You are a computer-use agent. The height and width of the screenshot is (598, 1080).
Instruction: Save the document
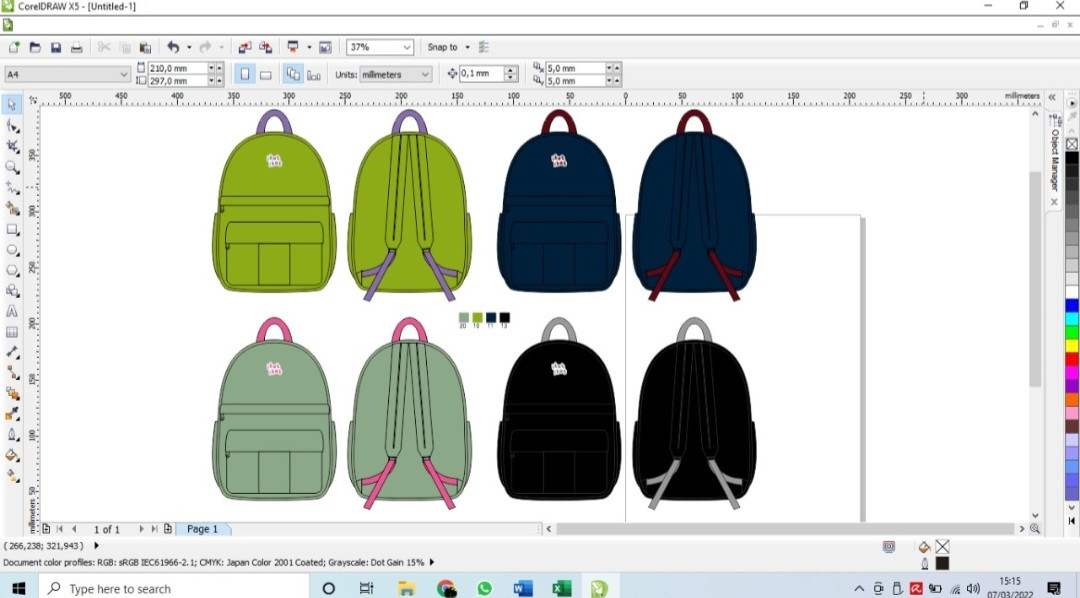[56, 47]
